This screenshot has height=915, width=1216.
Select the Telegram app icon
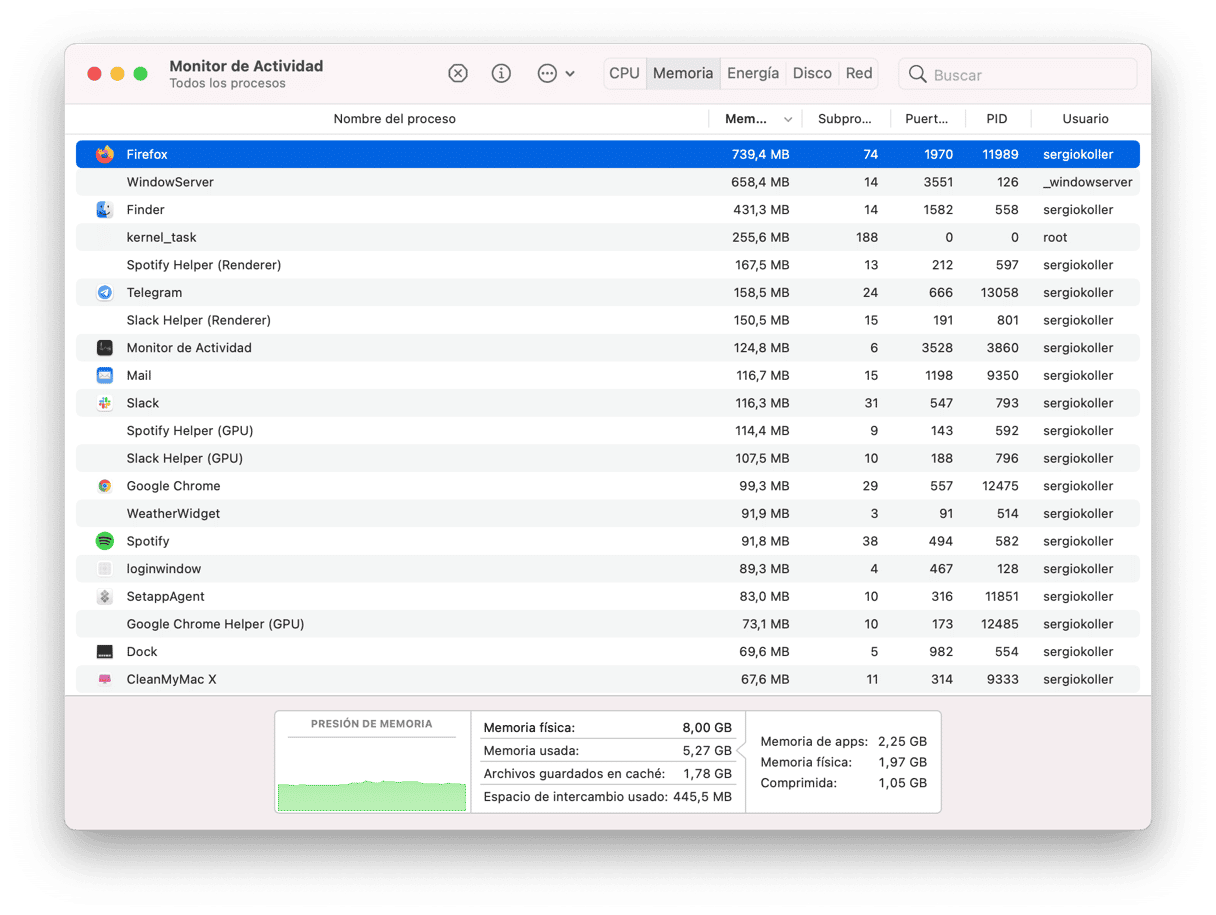click(105, 293)
